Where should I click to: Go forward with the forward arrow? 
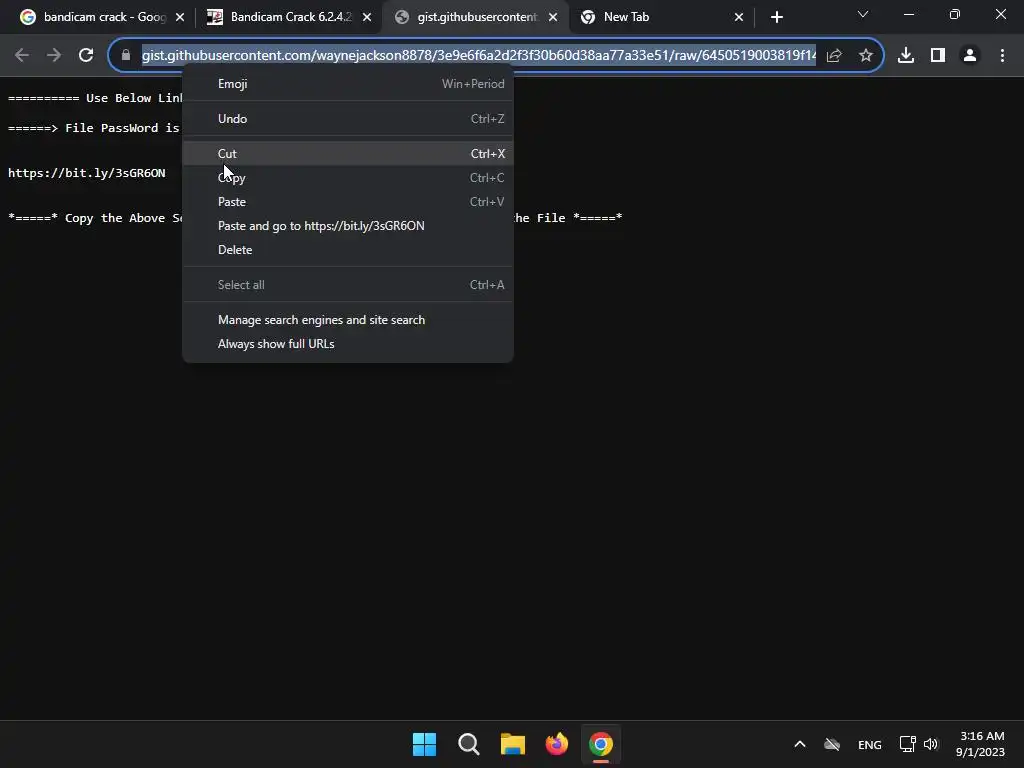pos(54,56)
